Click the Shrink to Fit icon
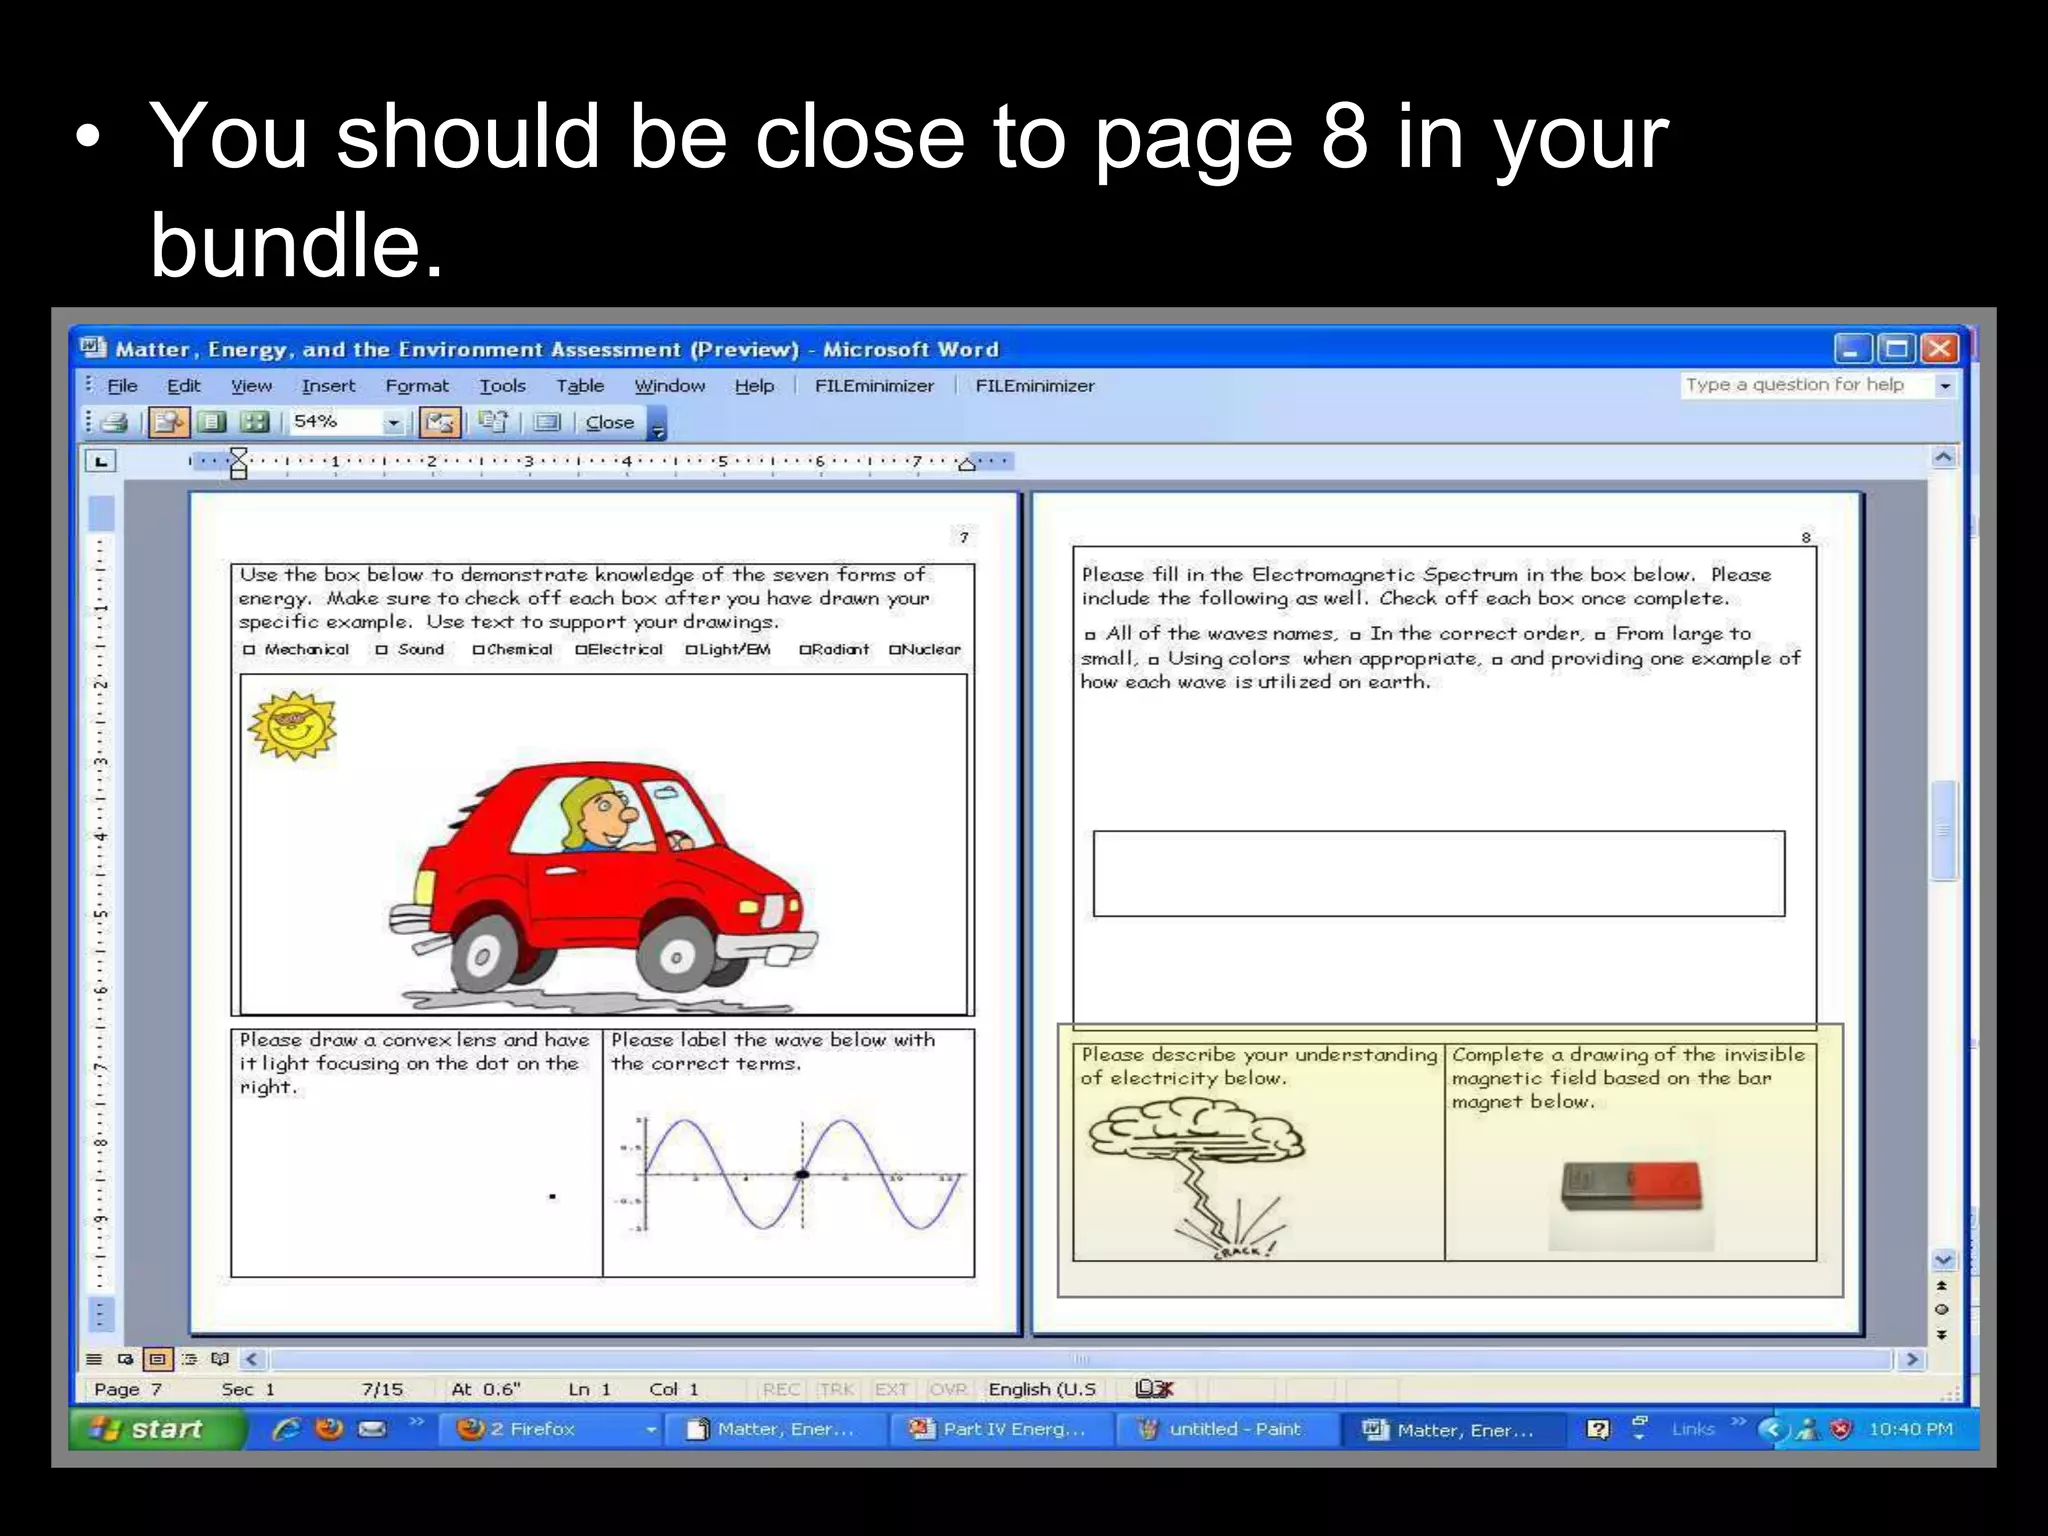2048x1536 pixels. point(491,422)
